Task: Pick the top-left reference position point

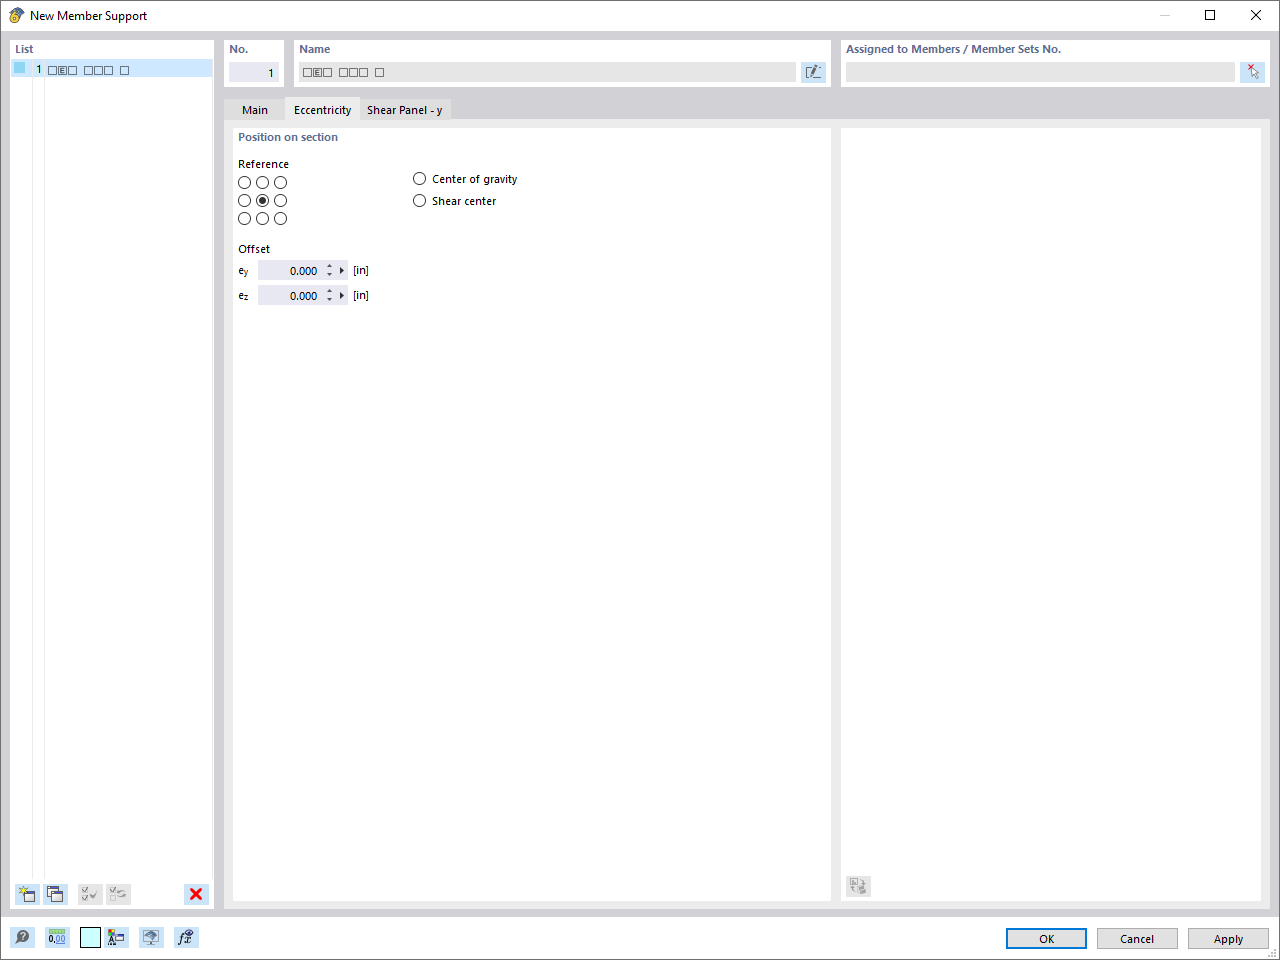Action: (x=244, y=182)
